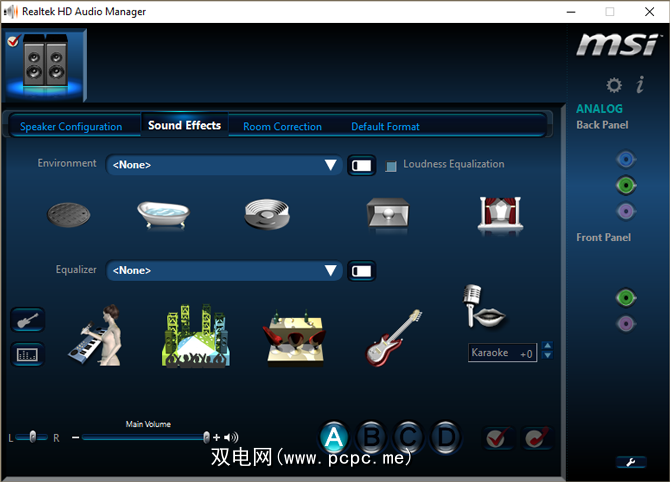Select the Auditorium stage environment icon
Image resolution: width=670 pixels, height=482 pixels.
(500, 215)
